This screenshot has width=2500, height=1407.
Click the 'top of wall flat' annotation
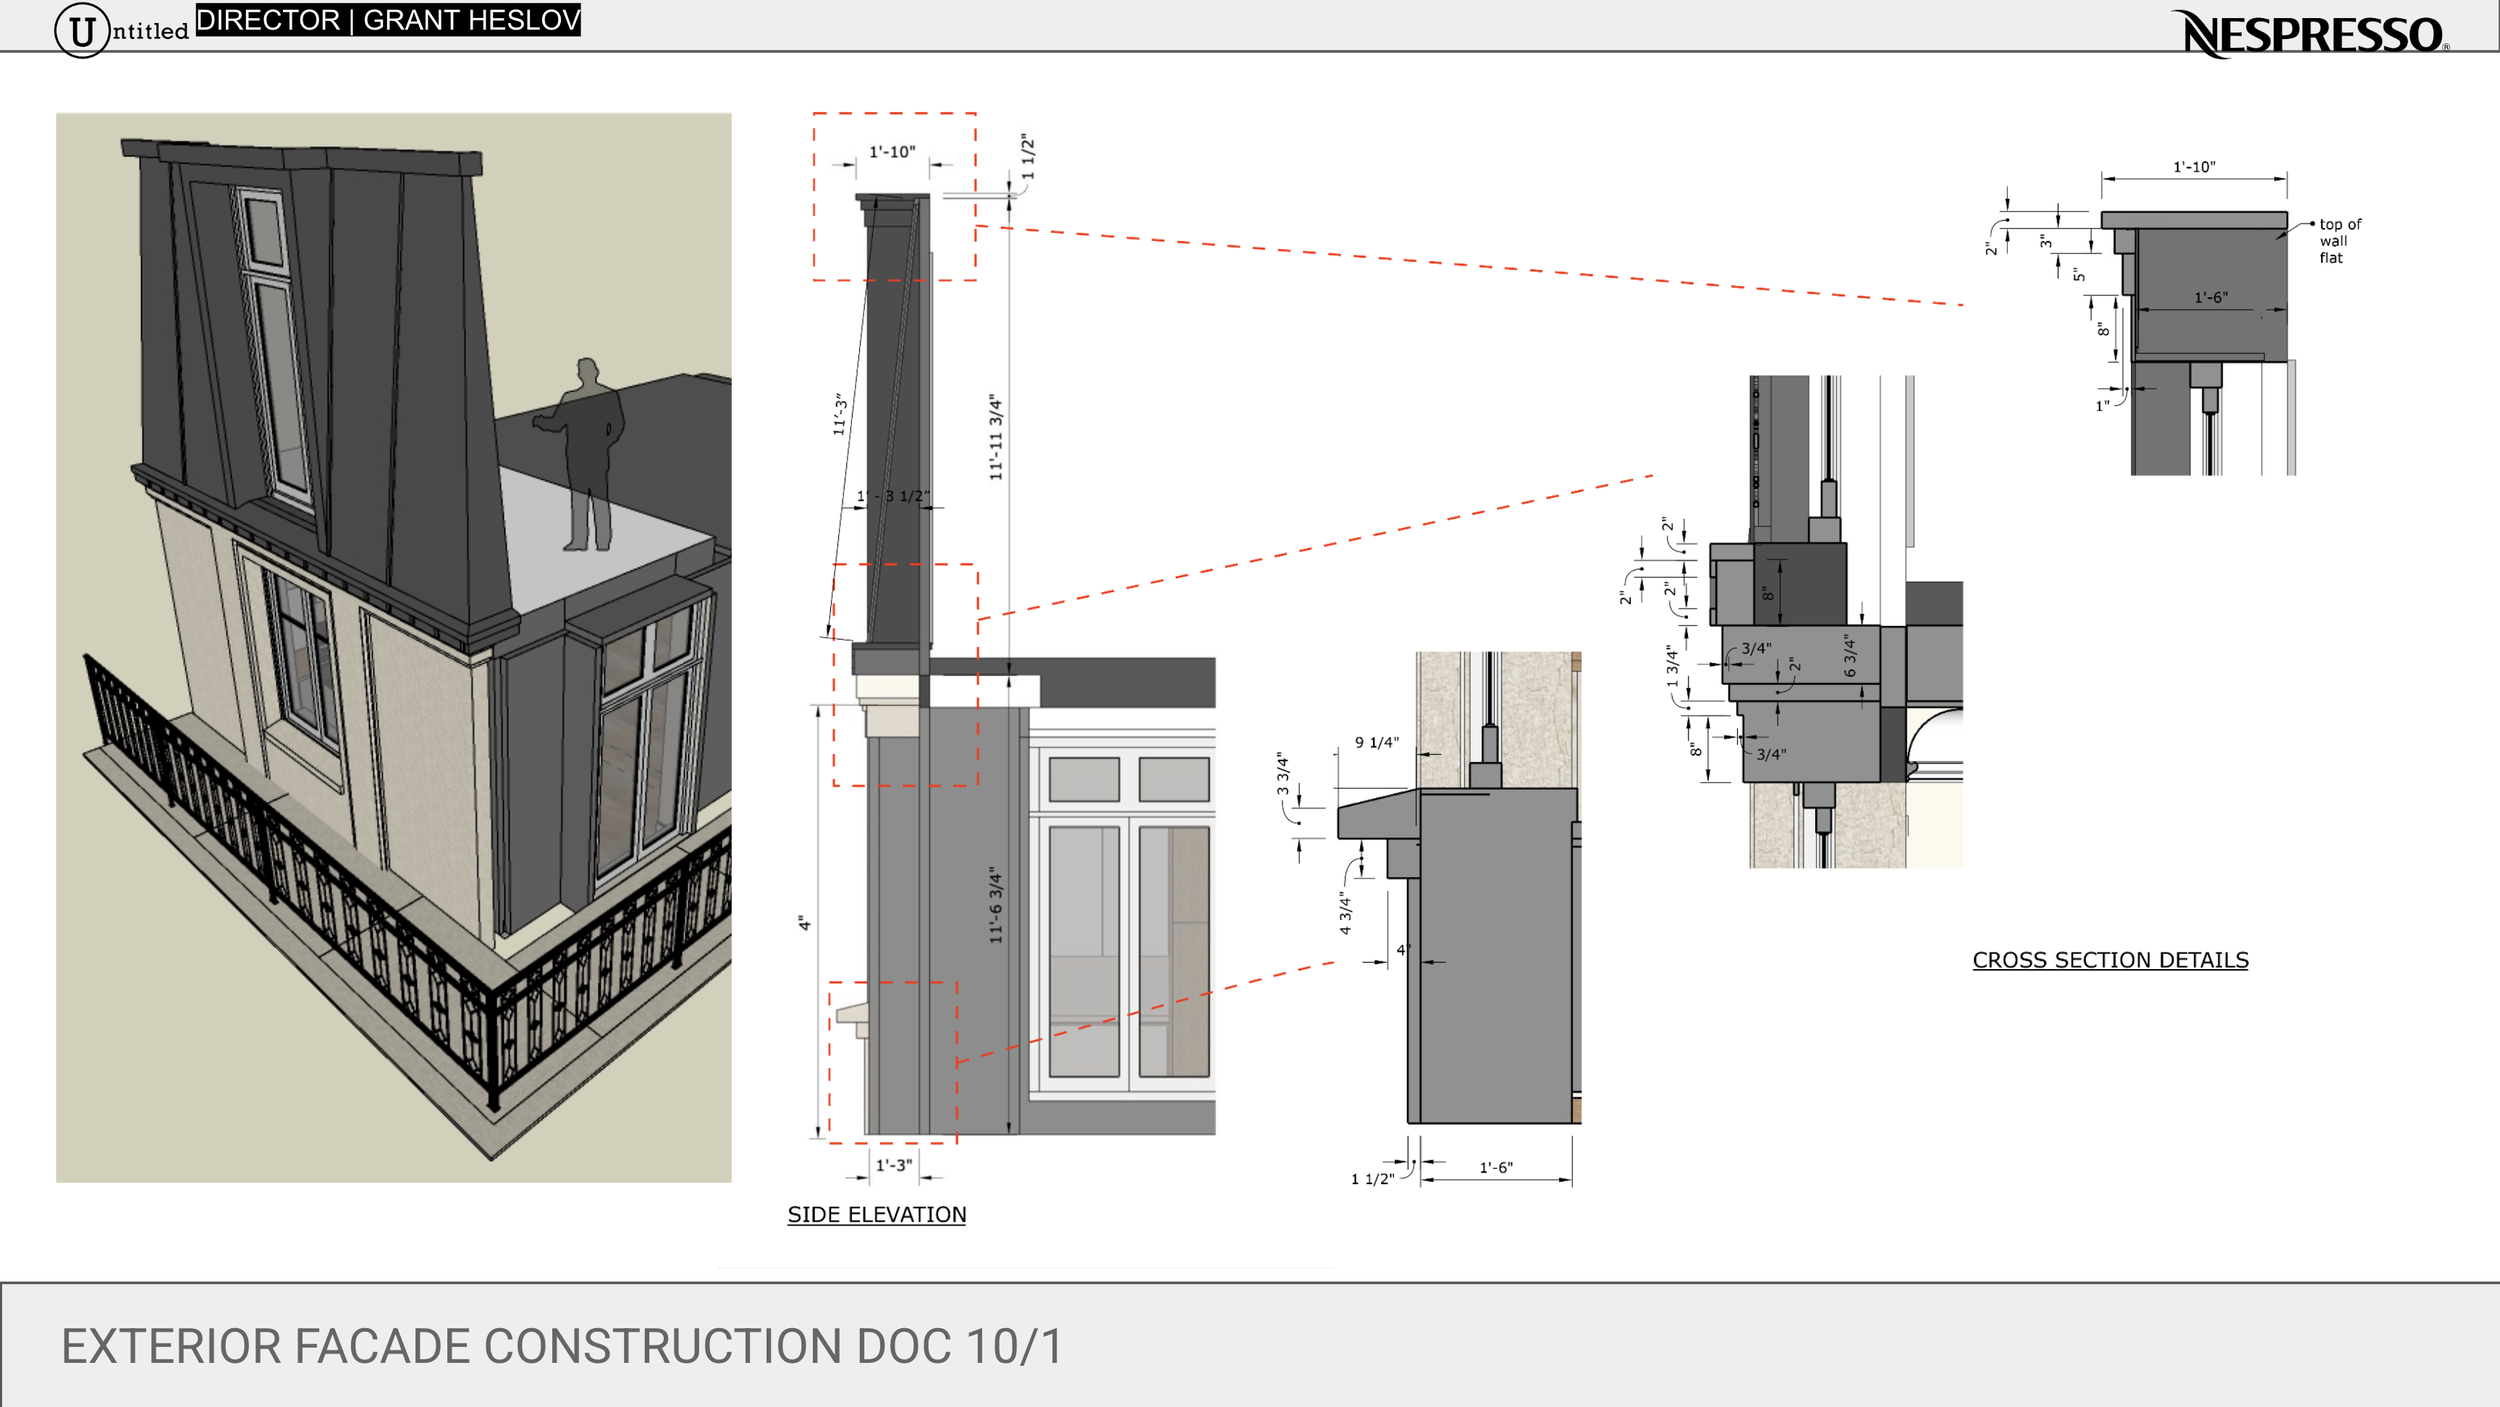(x=2339, y=241)
